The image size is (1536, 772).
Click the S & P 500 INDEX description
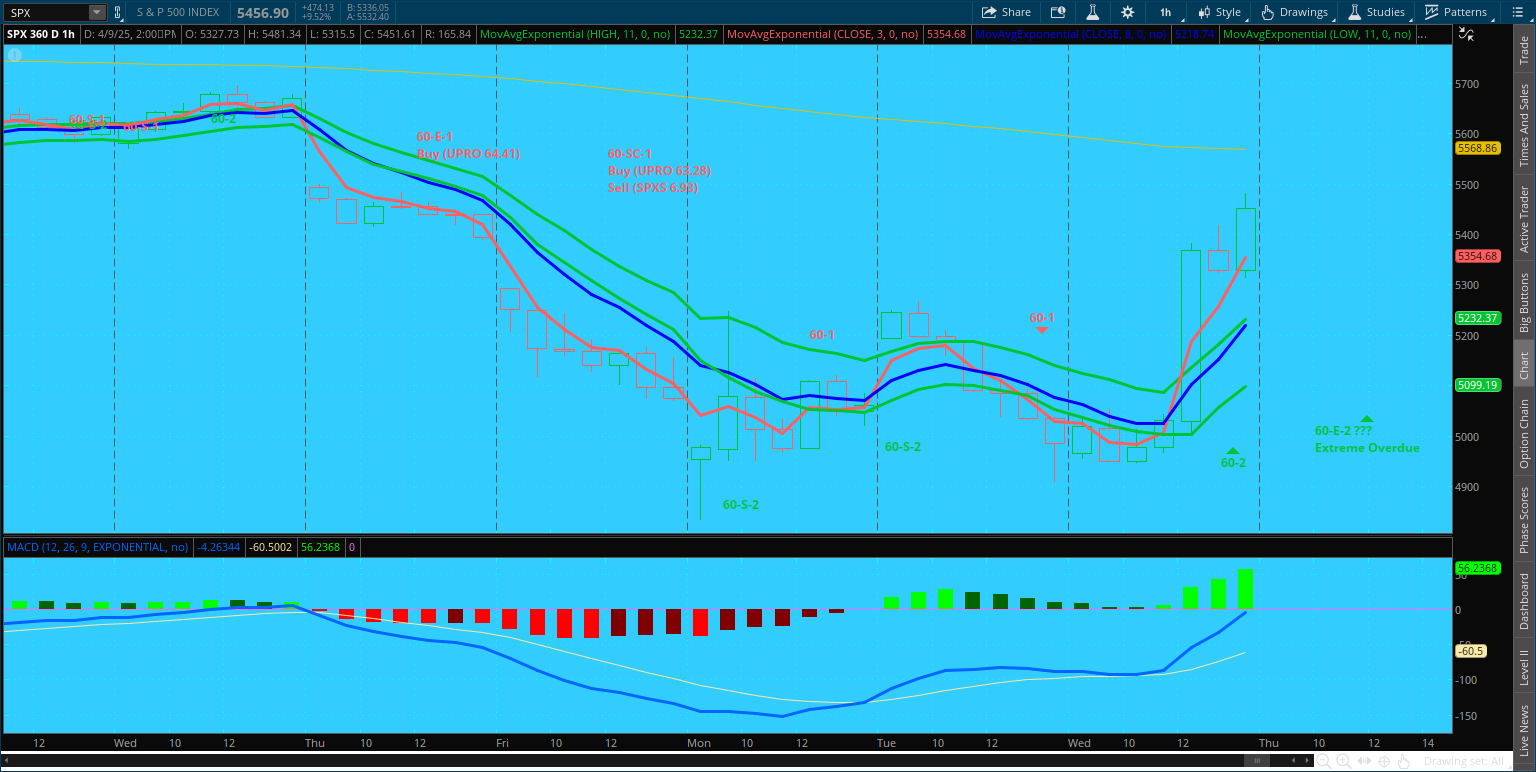point(180,12)
